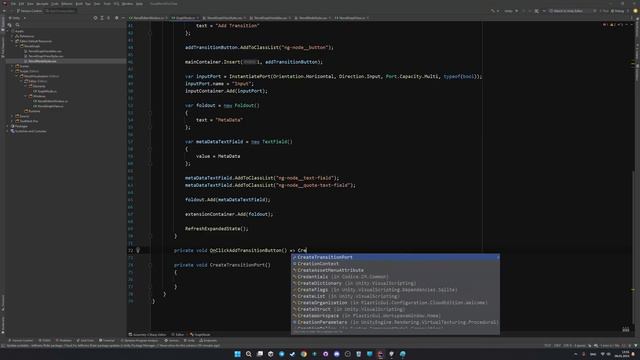
Task: Collapse the Scripts folder
Action: click(x=12, y=71)
